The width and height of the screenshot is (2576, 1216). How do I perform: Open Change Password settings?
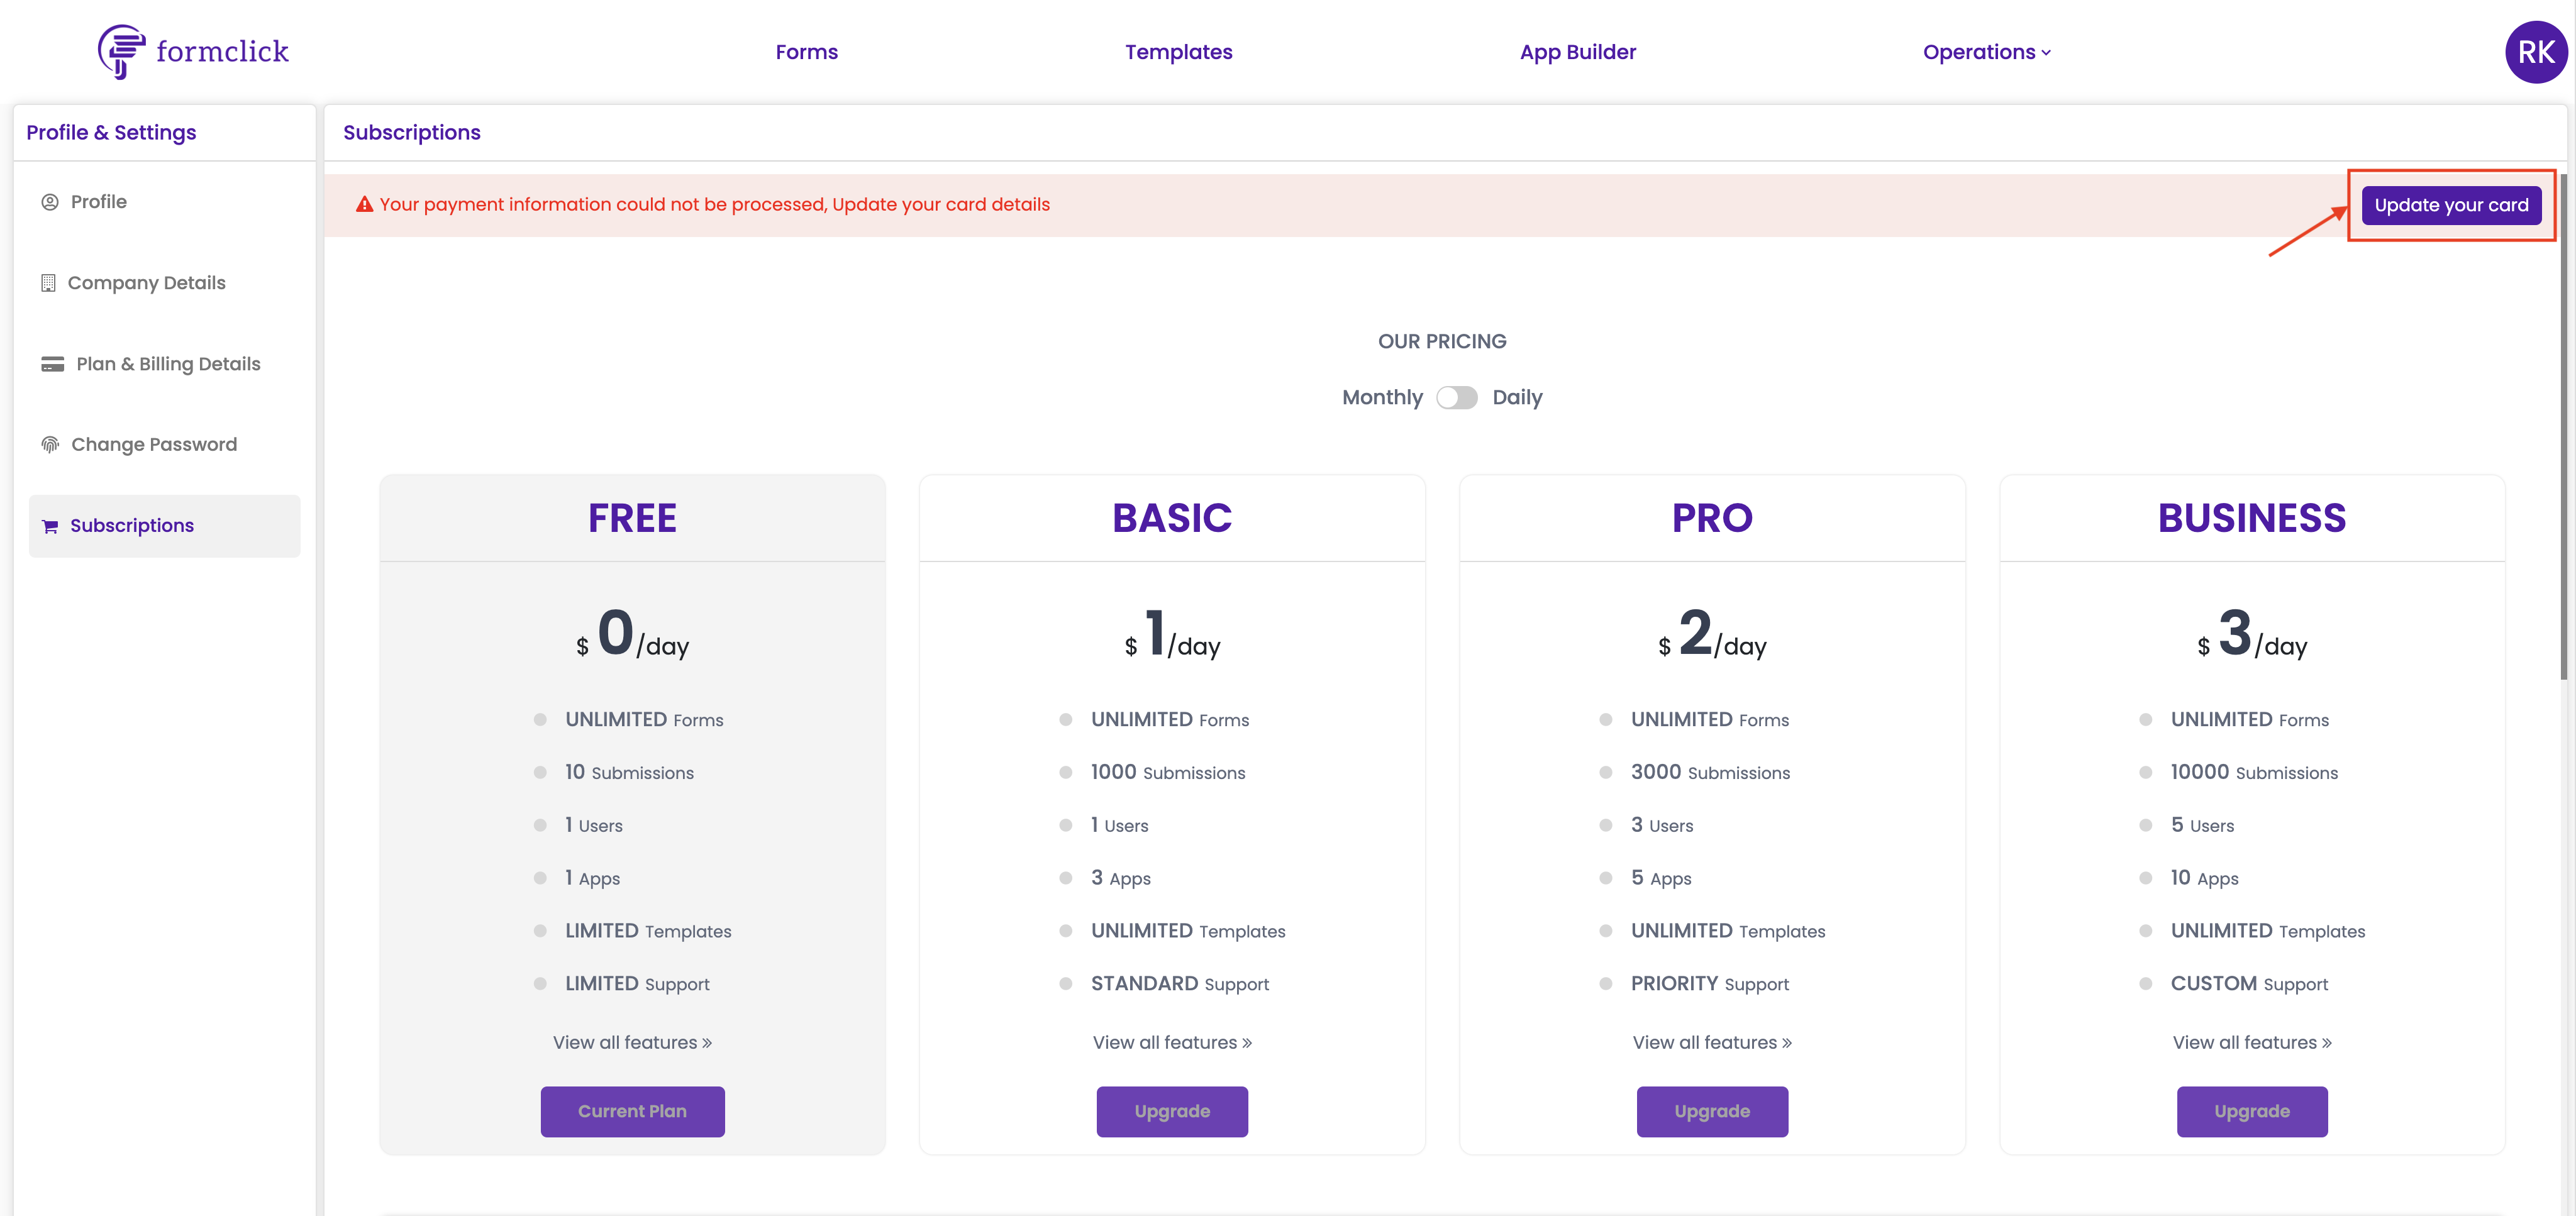pos(164,444)
